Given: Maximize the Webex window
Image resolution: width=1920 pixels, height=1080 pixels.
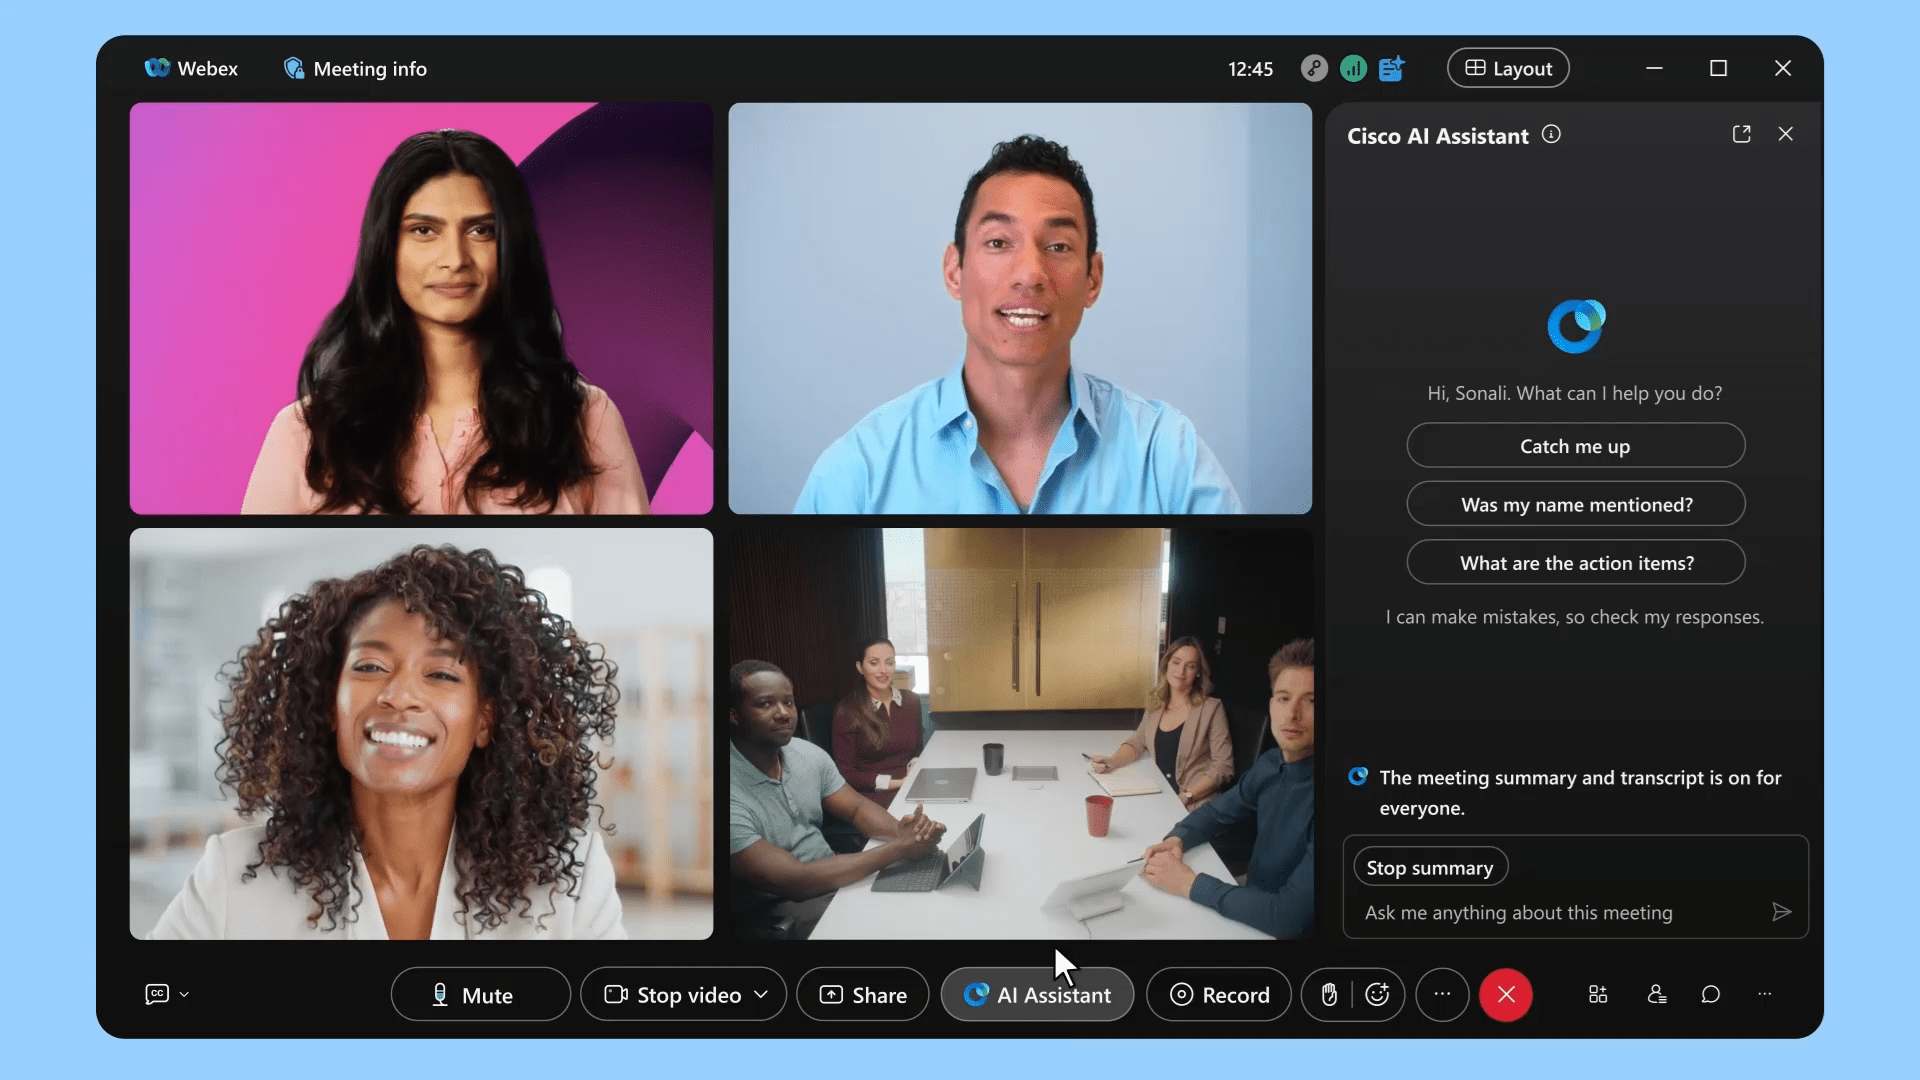Looking at the screenshot, I should click(x=1718, y=68).
